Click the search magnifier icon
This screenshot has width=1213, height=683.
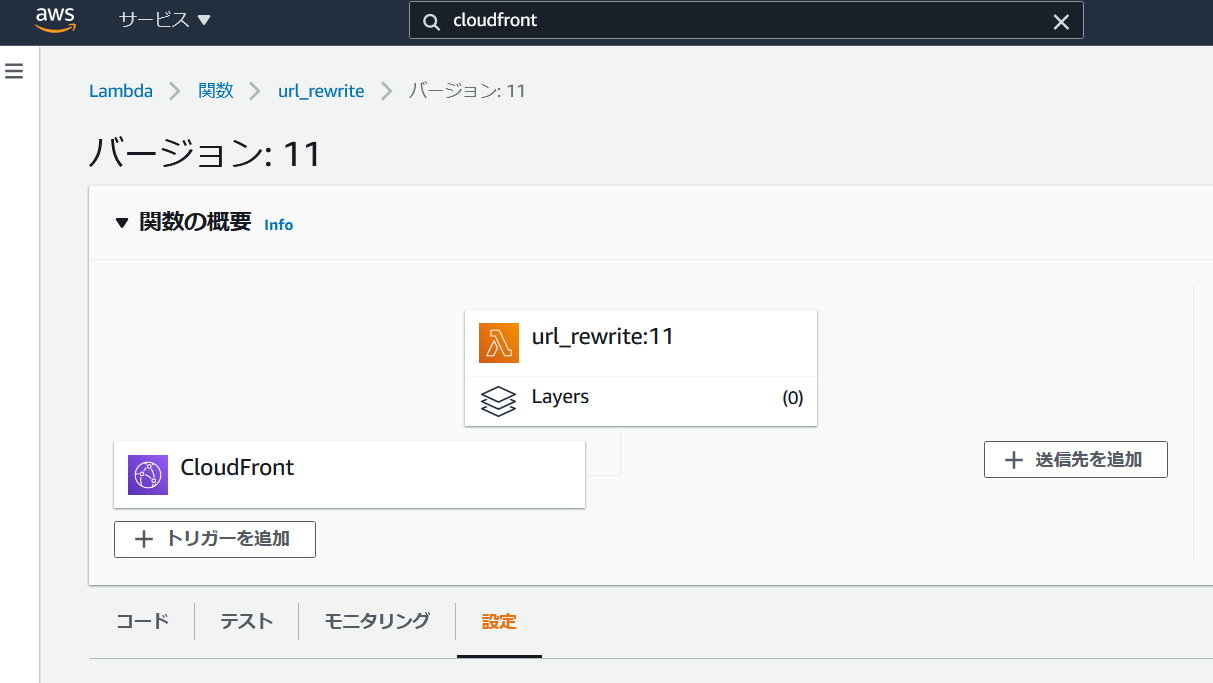(x=430, y=20)
